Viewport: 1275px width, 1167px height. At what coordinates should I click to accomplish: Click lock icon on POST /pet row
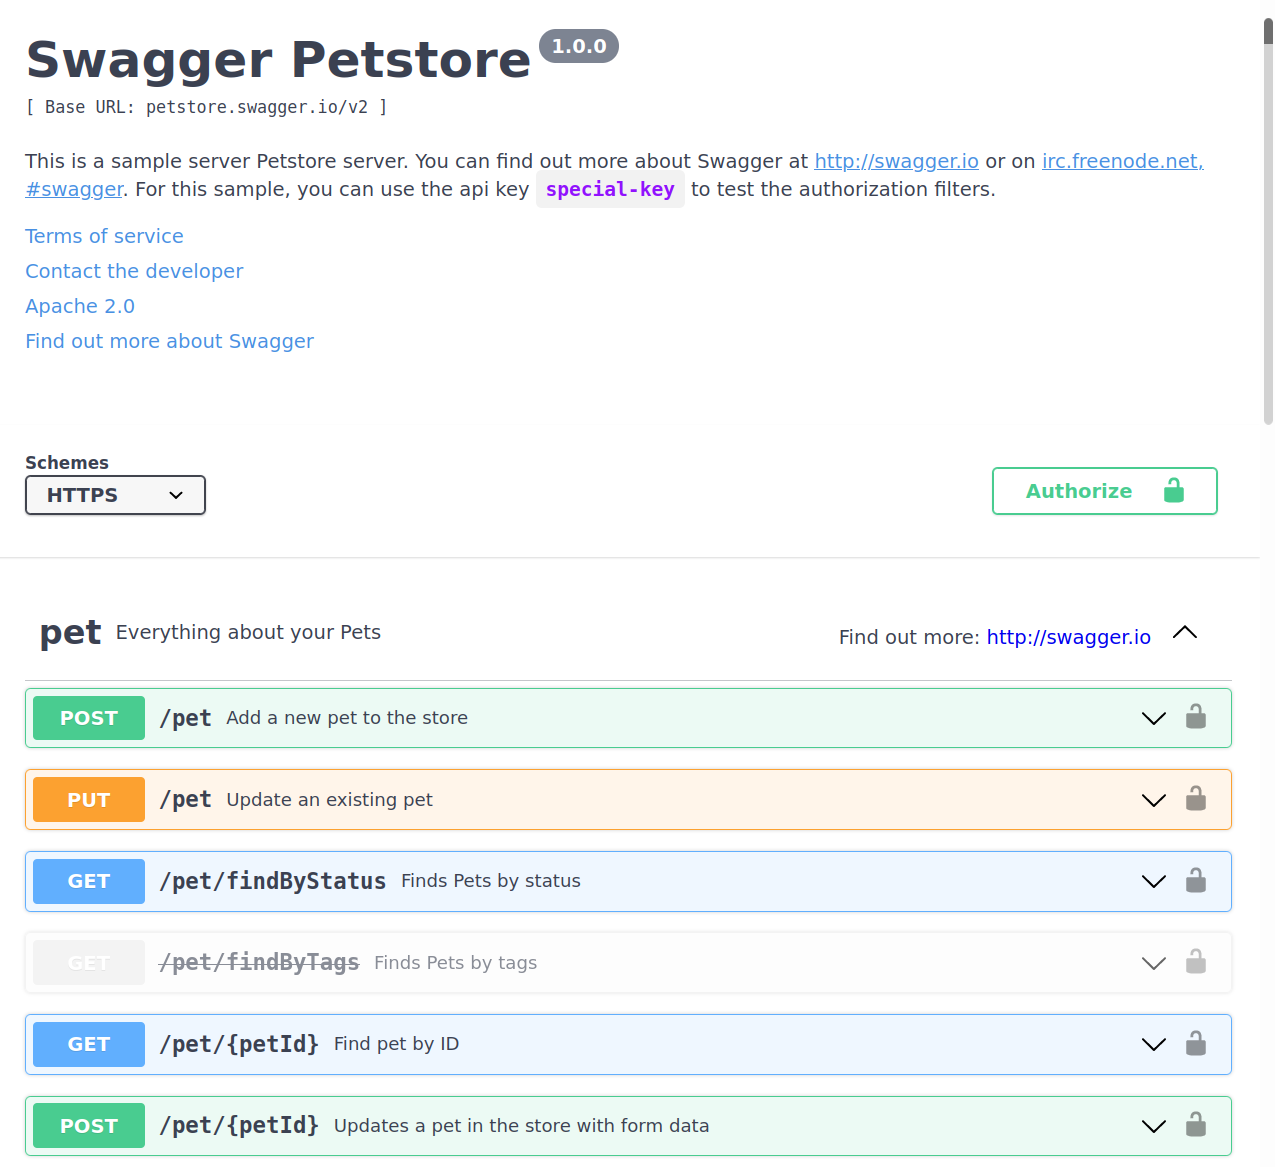click(1196, 717)
